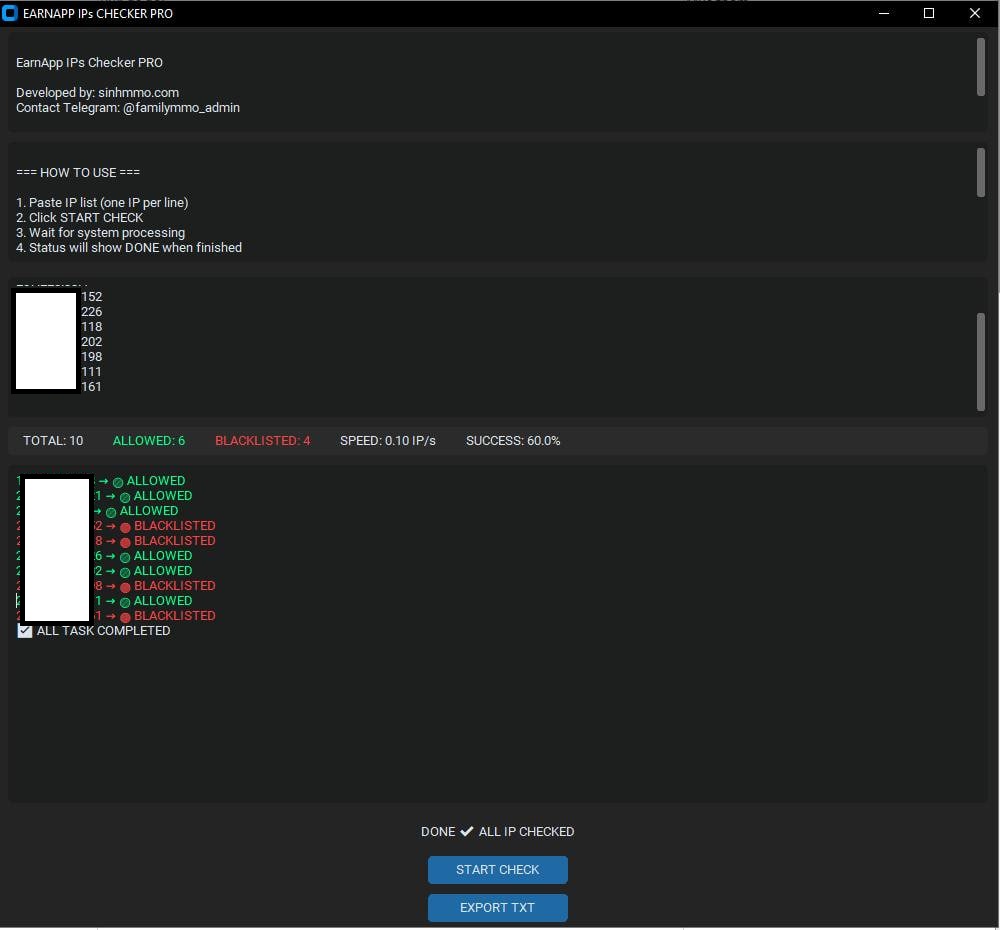Click step 2. Click START CHECK instruction
The height and width of the screenshot is (930, 1000).
[79, 218]
